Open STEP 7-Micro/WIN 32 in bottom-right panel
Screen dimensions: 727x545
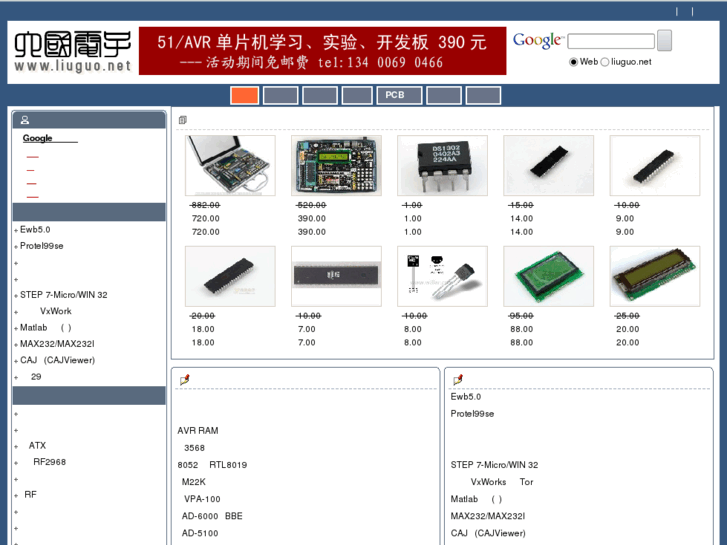(494, 465)
